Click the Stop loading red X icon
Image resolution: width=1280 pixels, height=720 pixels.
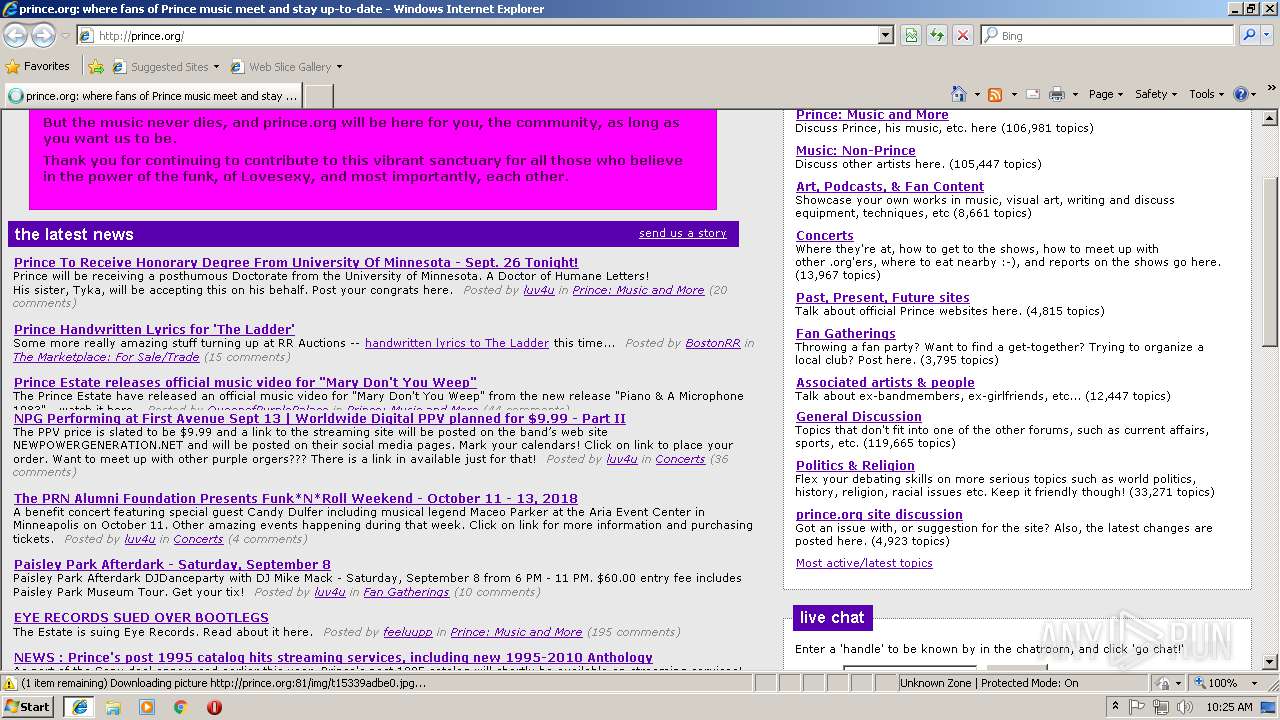(963, 35)
